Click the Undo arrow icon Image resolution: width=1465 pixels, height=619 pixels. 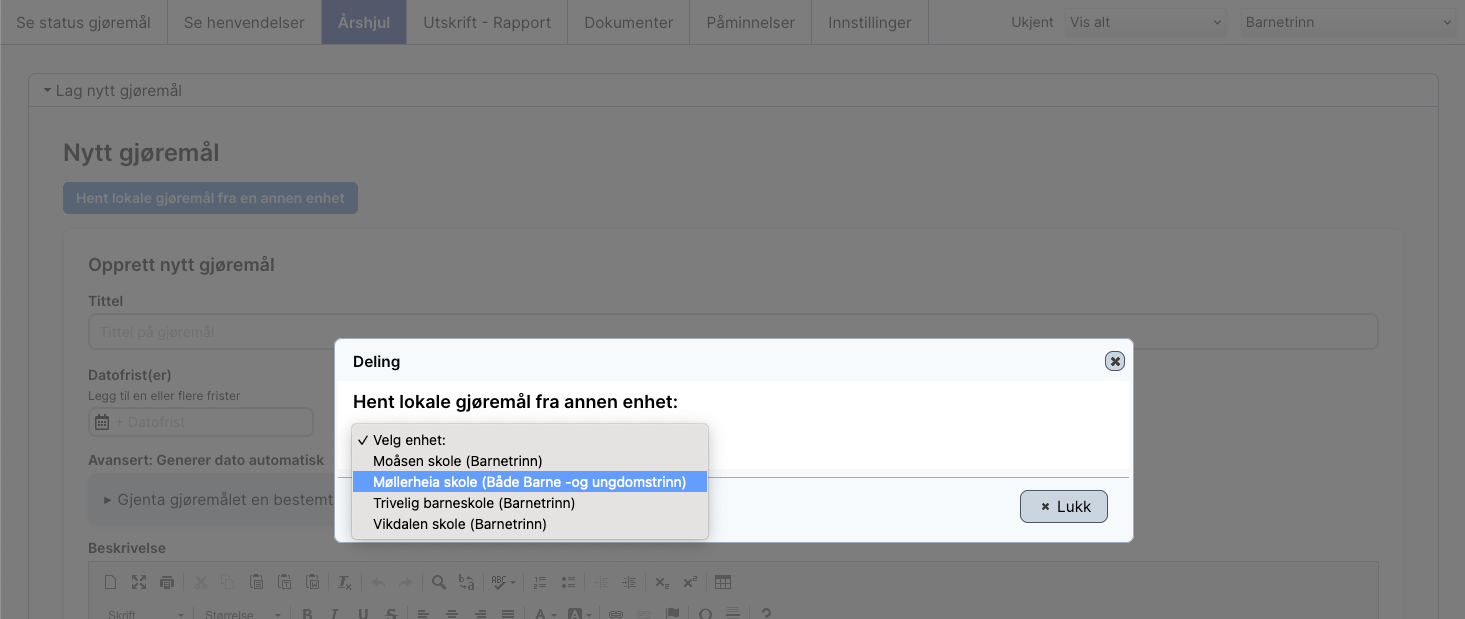pyautogui.click(x=378, y=582)
